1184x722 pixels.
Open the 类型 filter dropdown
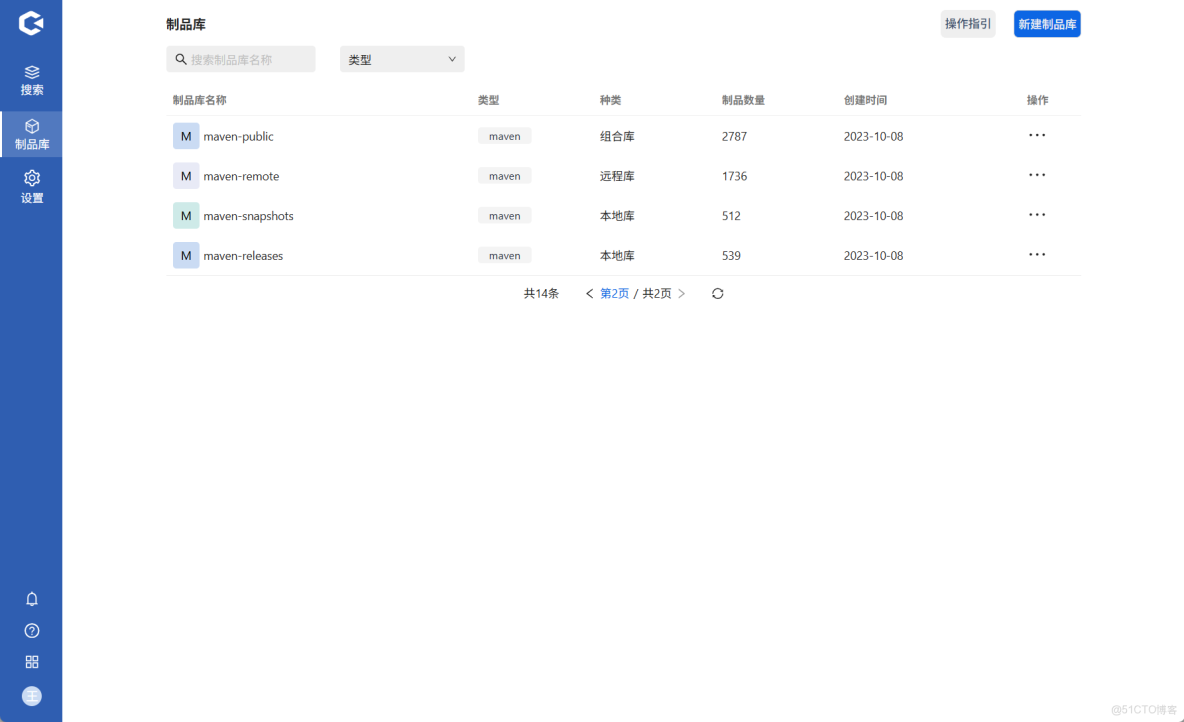(401, 58)
